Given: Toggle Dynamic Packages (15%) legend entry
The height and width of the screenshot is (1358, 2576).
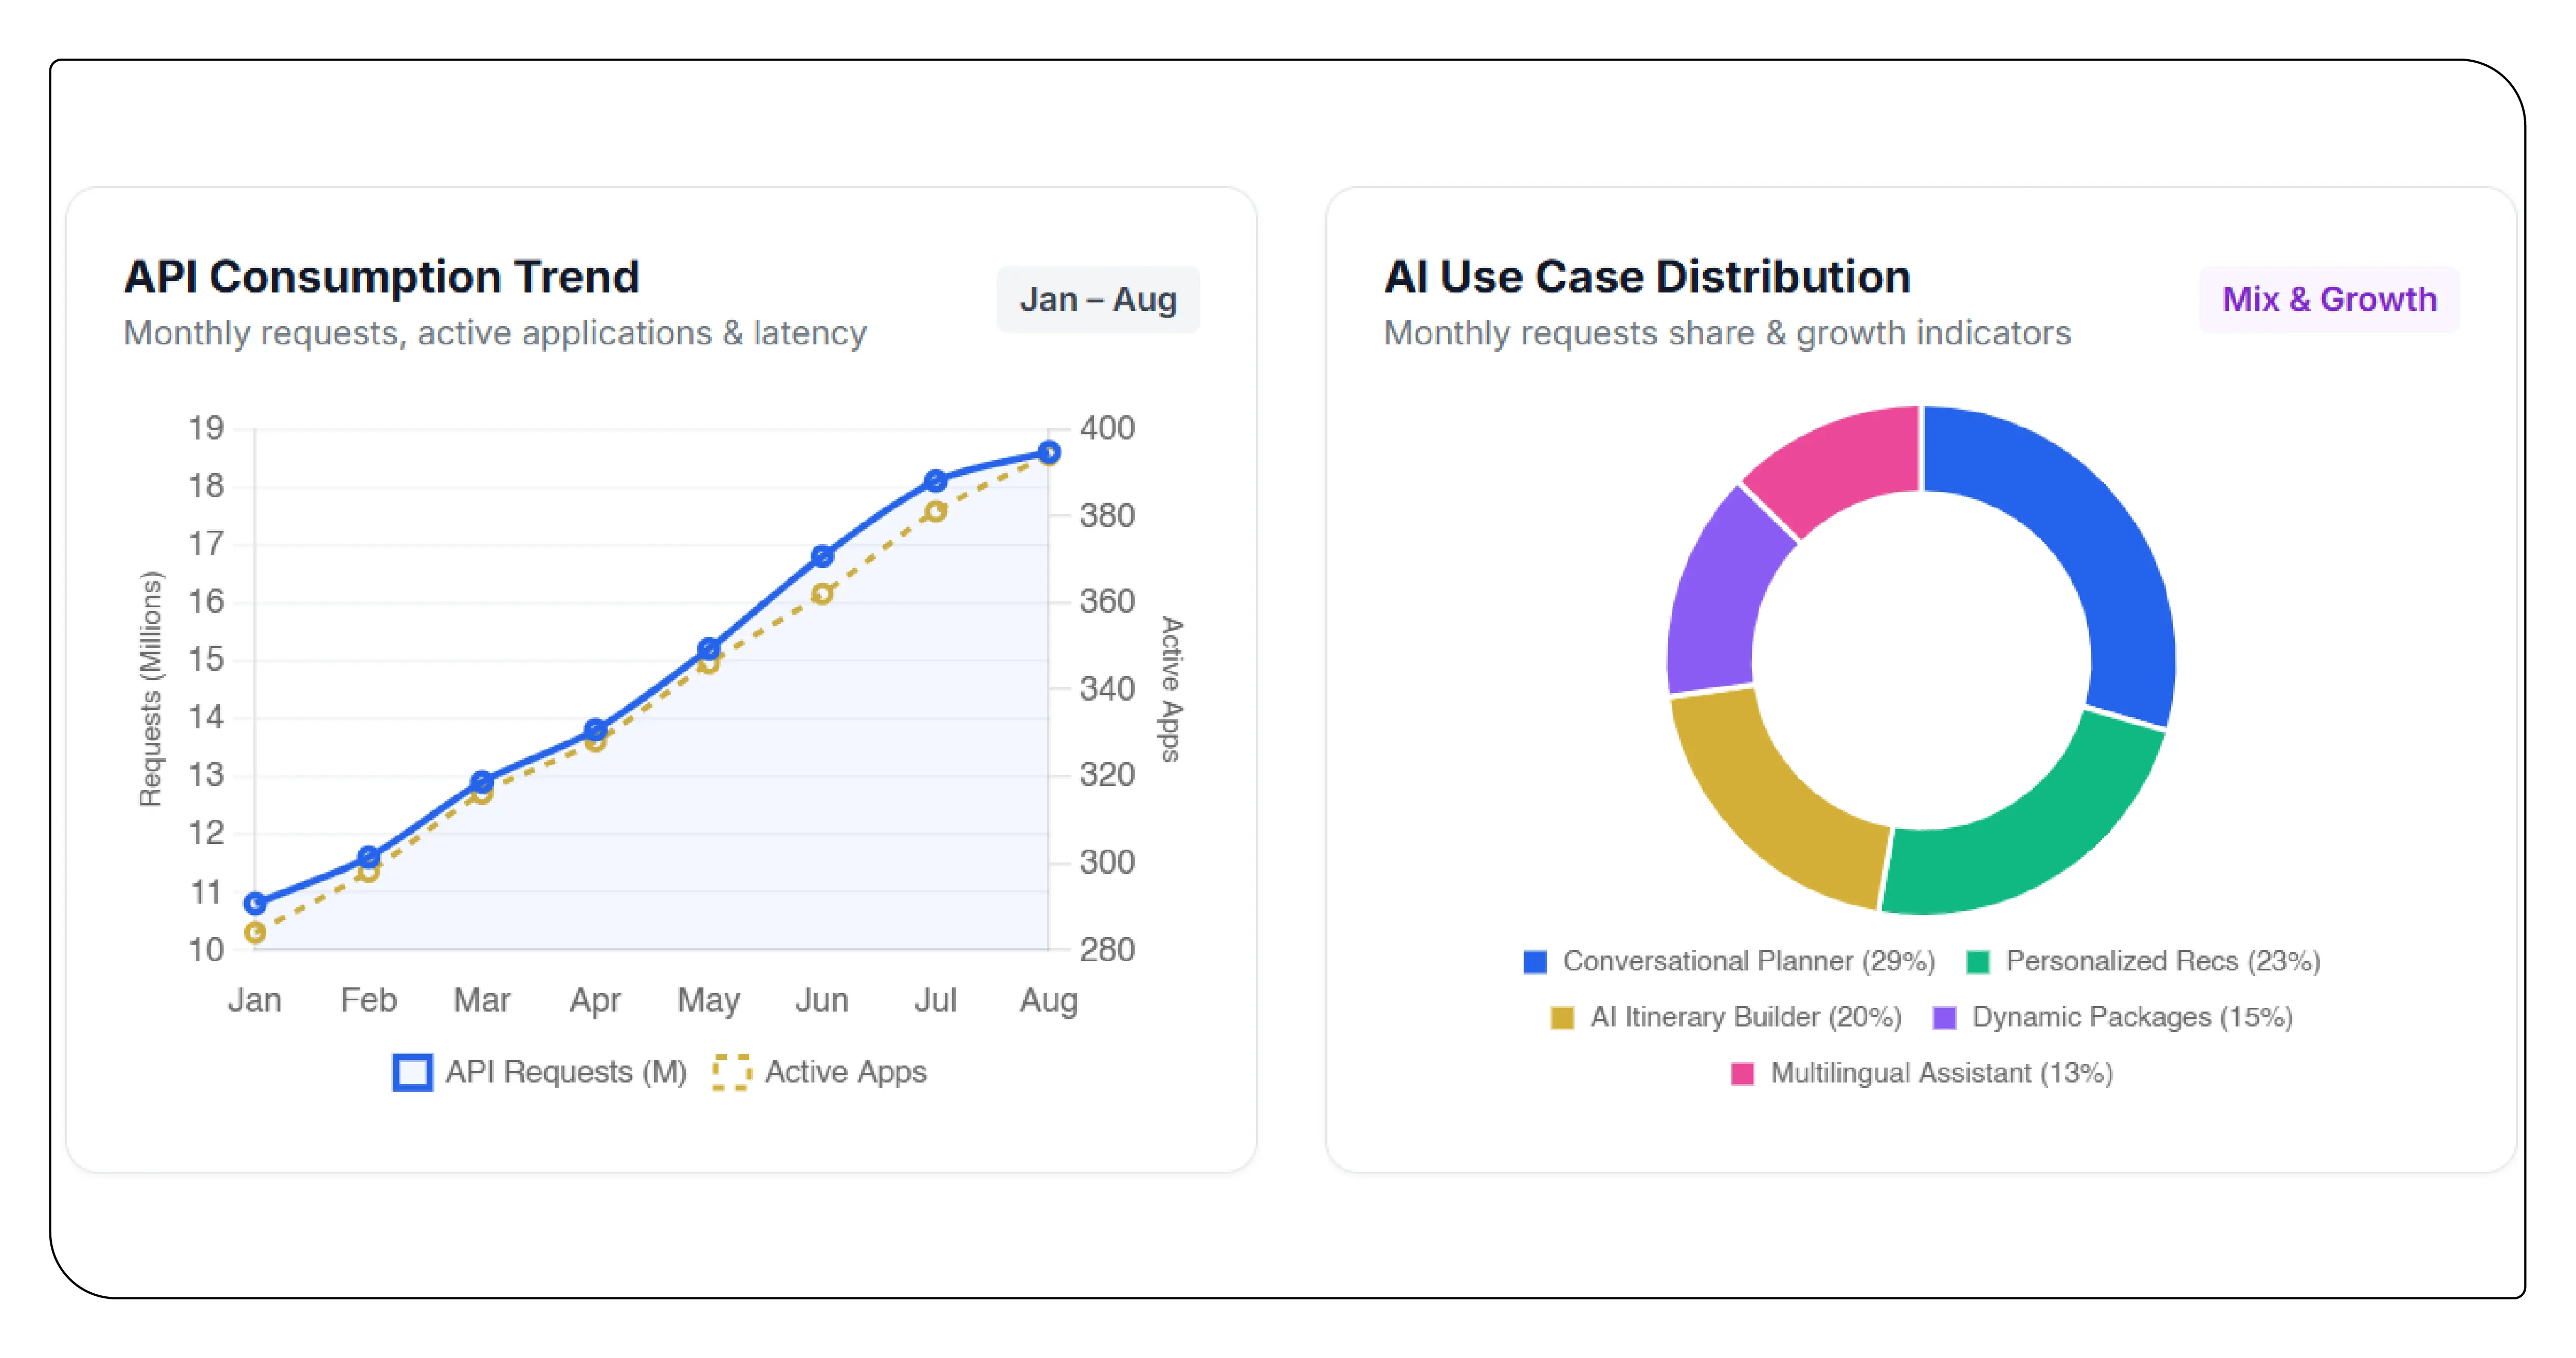Looking at the screenshot, I should [x=2112, y=1017].
